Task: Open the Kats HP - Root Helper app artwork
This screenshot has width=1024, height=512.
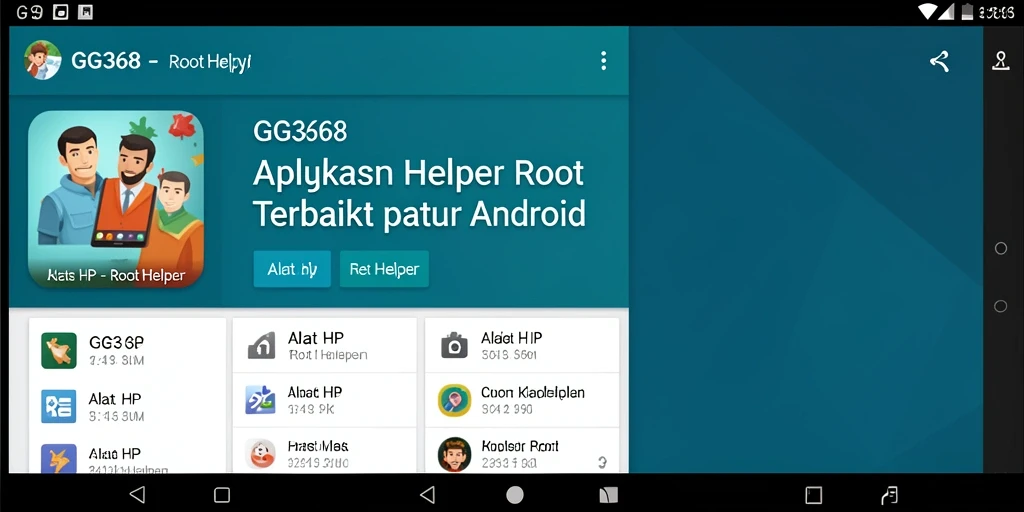Action: 116,199
